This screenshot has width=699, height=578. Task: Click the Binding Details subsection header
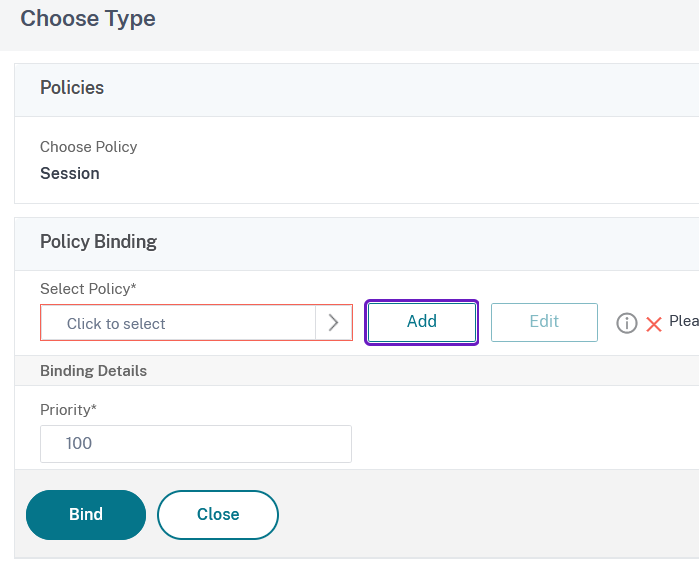tap(93, 371)
